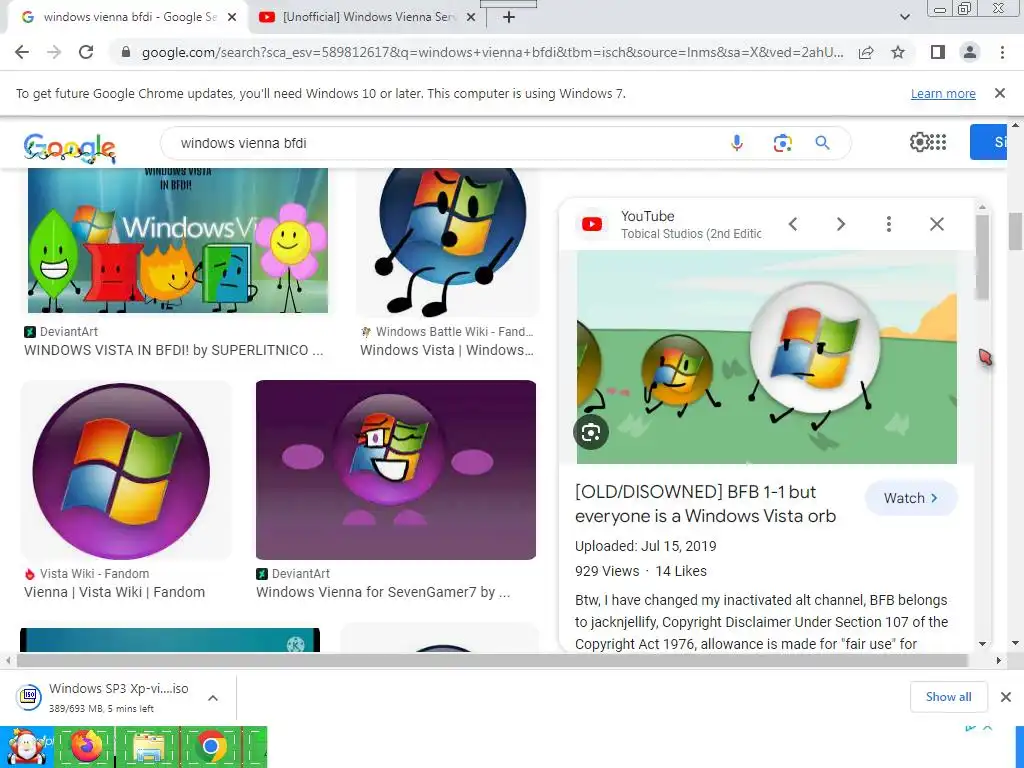
Task: Open the Windows Vista Windows Battle Wiki link
Action: (x=447, y=350)
